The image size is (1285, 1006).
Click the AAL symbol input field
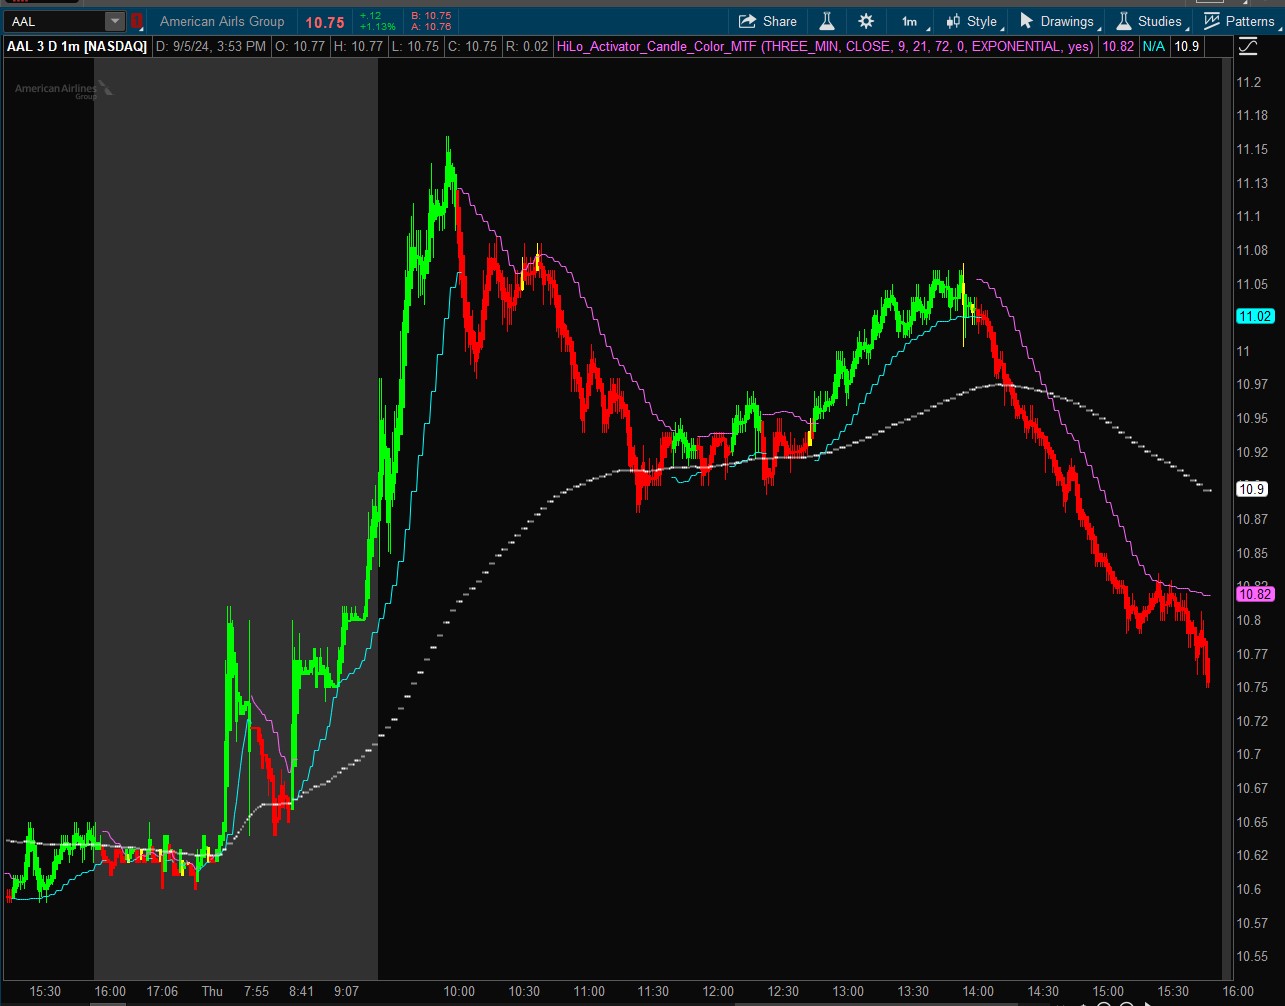pos(55,21)
